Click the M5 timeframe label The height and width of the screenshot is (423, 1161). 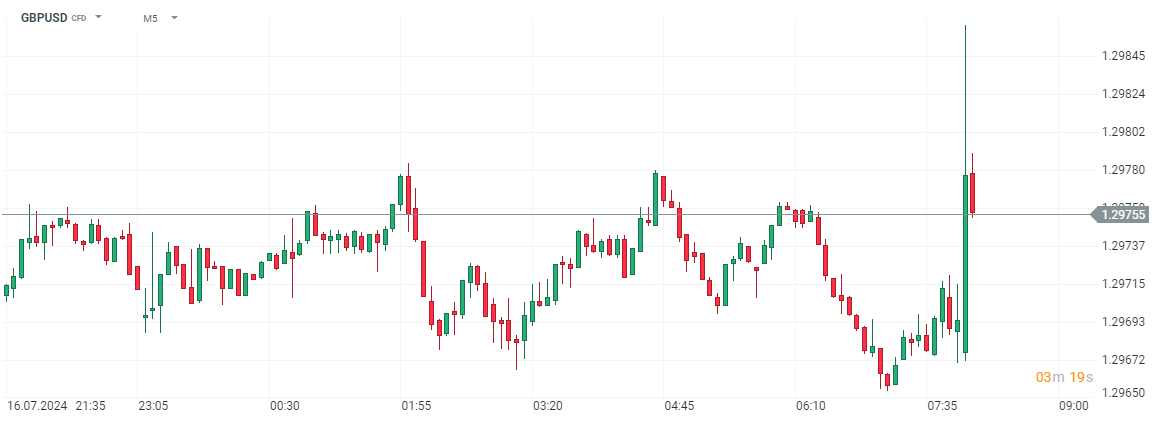coord(150,18)
